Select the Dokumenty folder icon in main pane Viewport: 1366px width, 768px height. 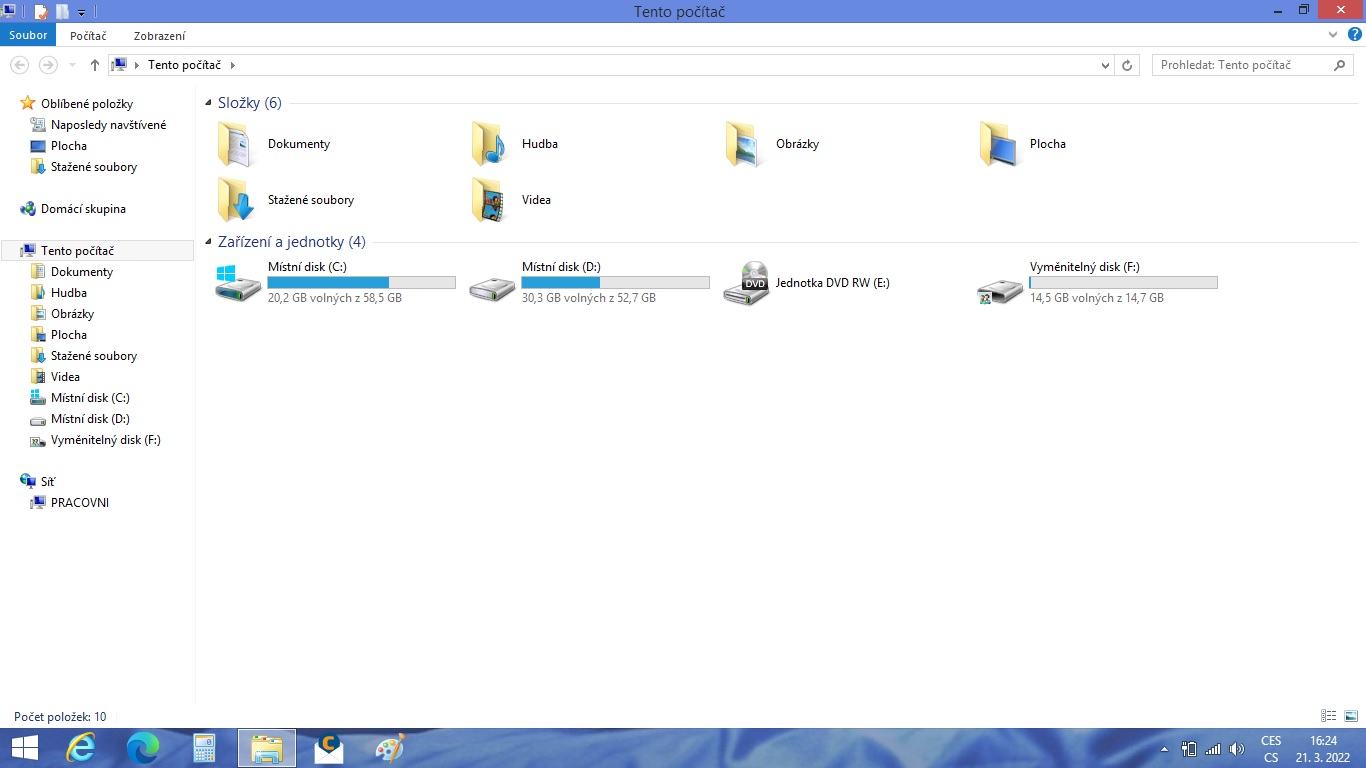[238, 144]
